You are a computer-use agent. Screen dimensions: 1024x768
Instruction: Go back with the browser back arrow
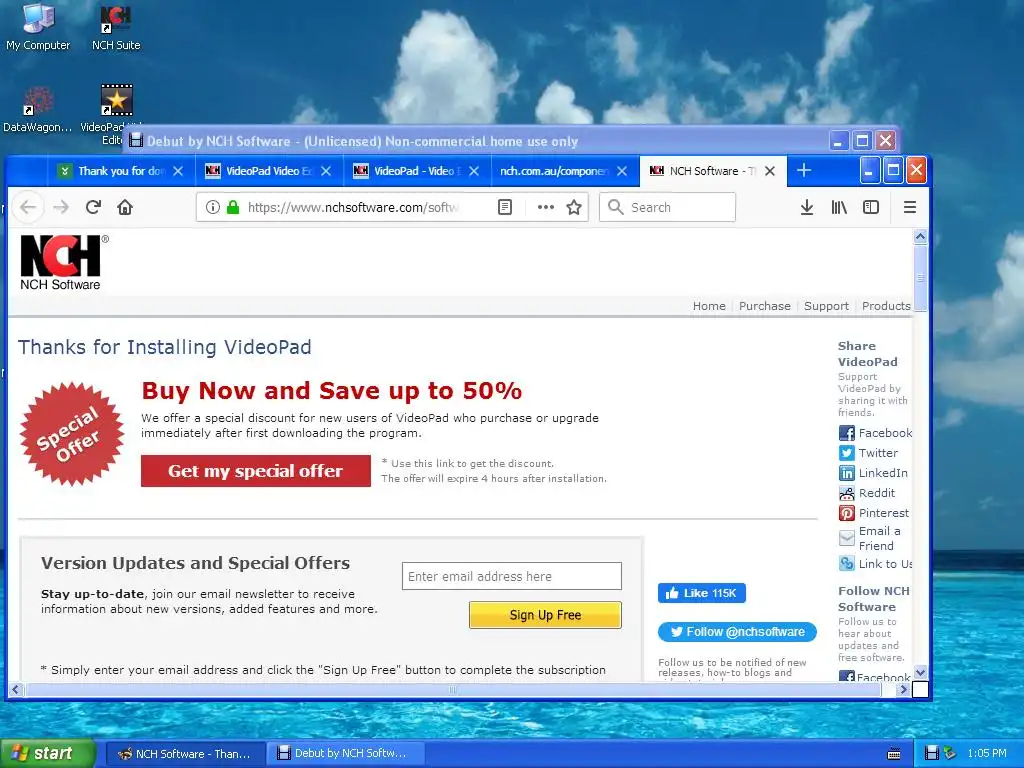[x=28, y=207]
